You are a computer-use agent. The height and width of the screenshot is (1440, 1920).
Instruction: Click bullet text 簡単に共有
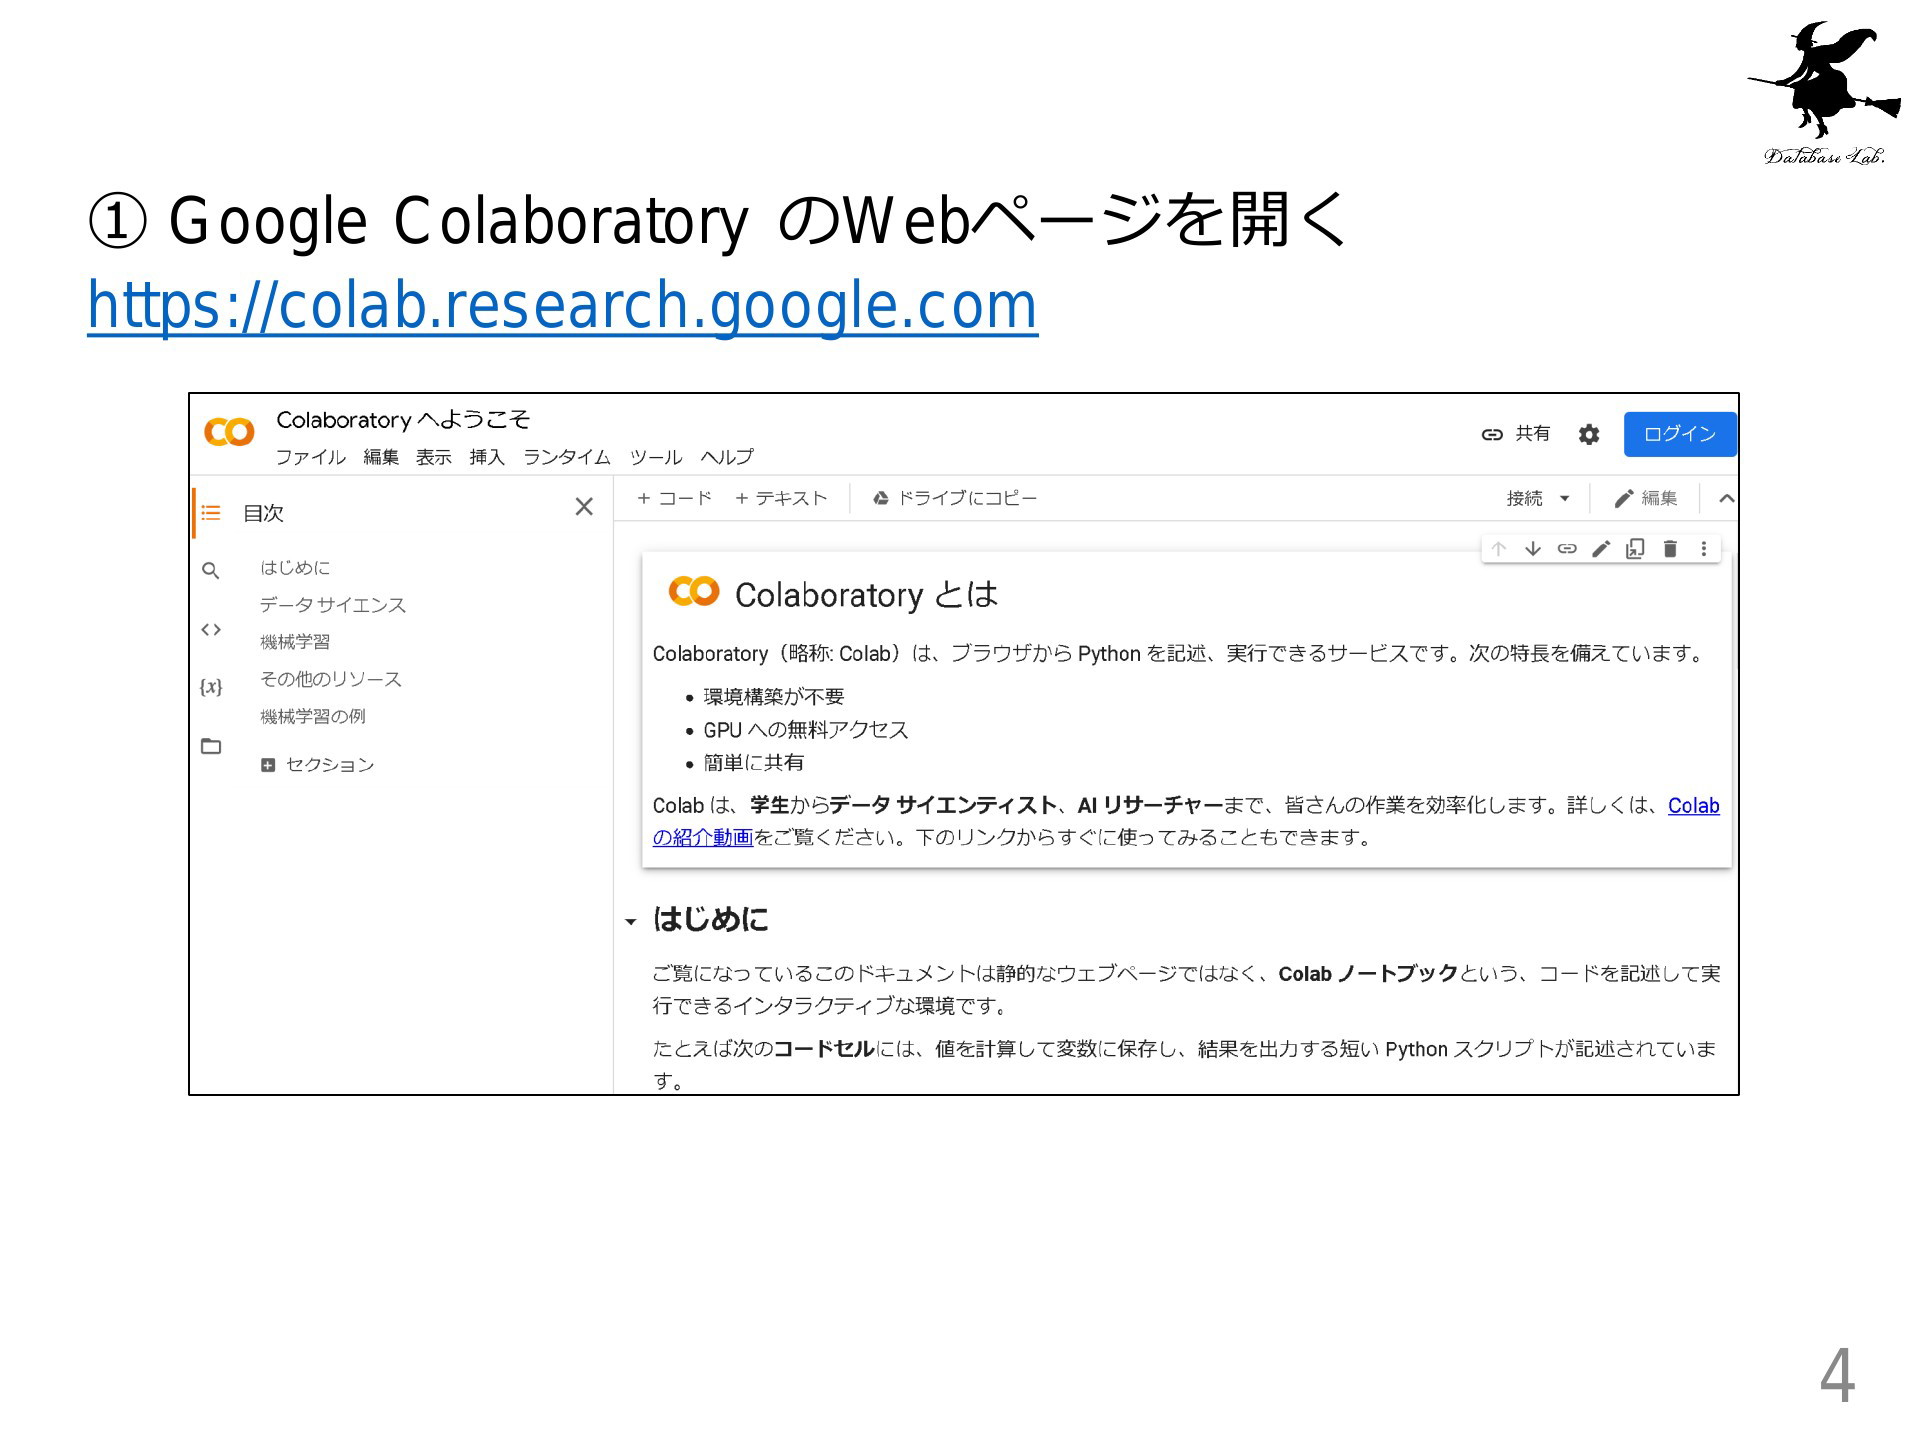pyautogui.click(x=754, y=763)
